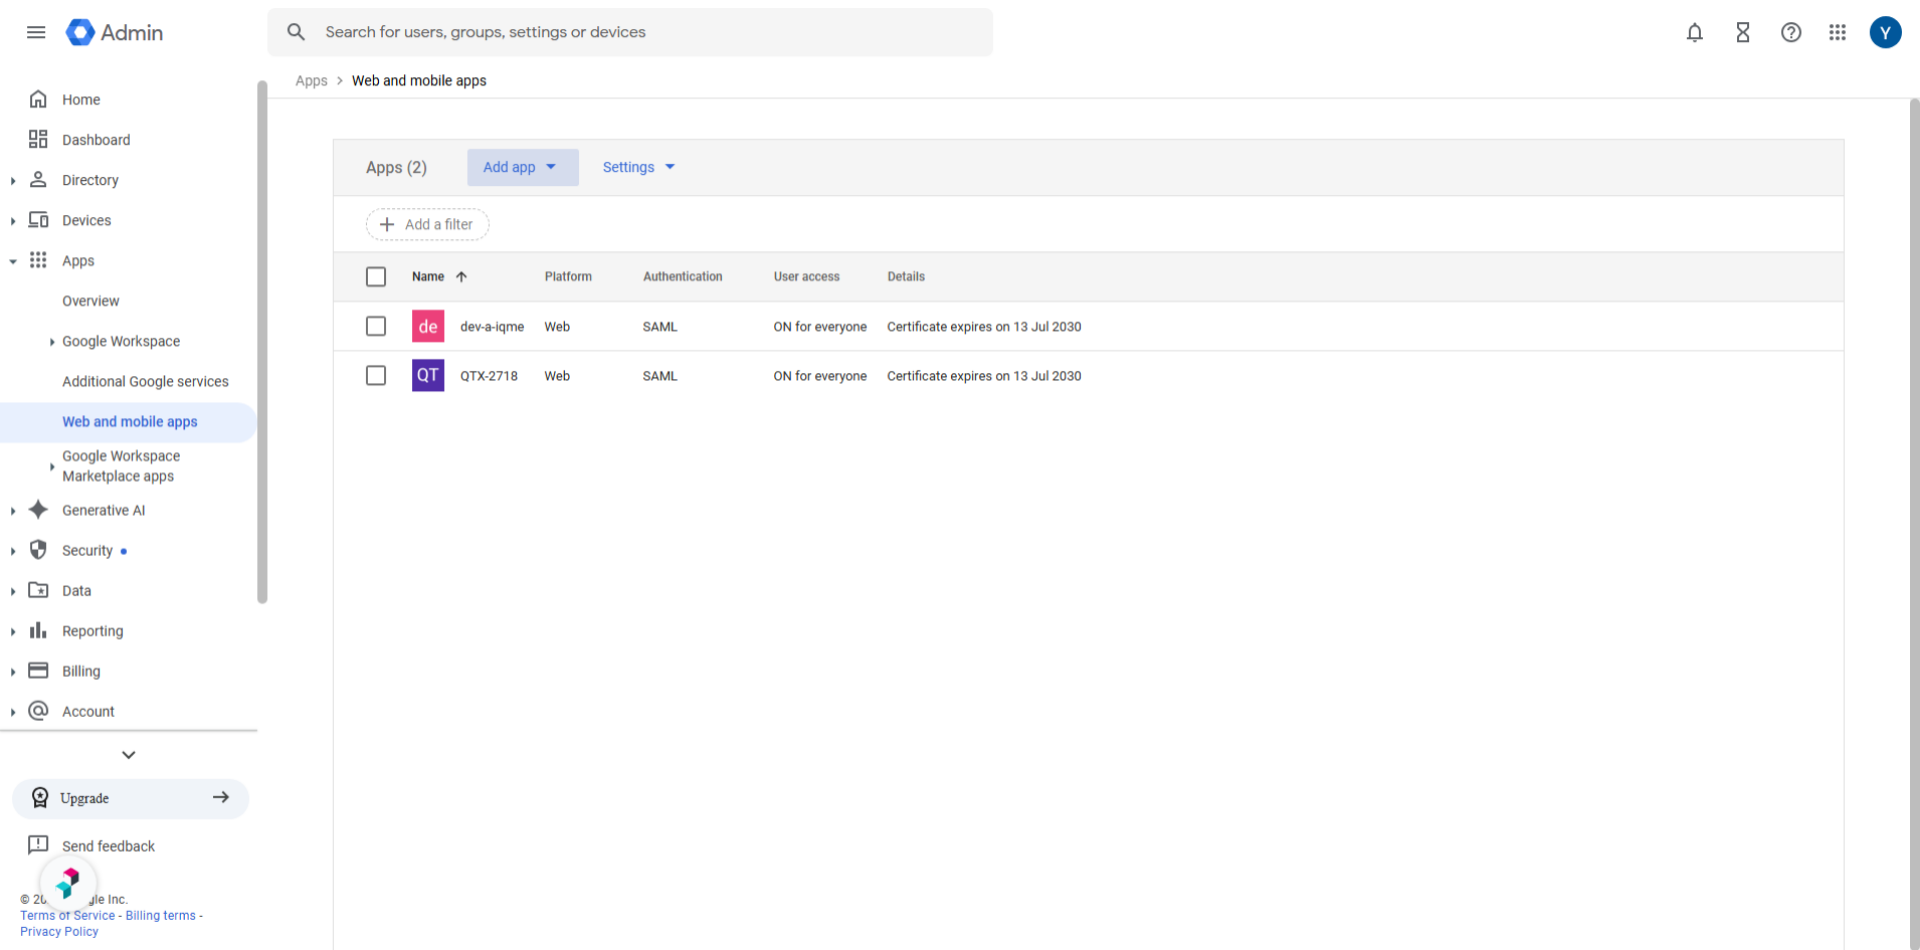1920x950 pixels.
Task: Click the sidebar vertical scrollbar
Action: [x=262, y=341]
